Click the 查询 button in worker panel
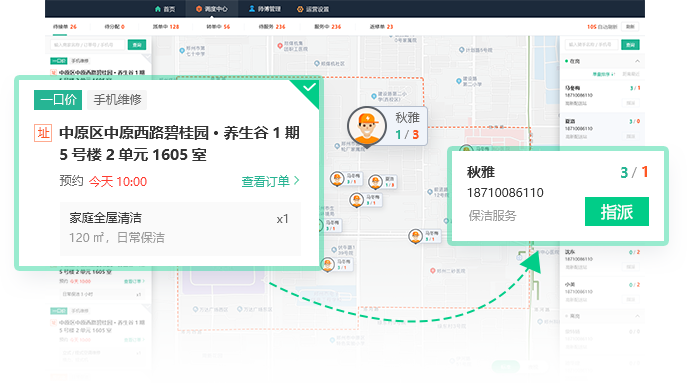 click(630, 45)
